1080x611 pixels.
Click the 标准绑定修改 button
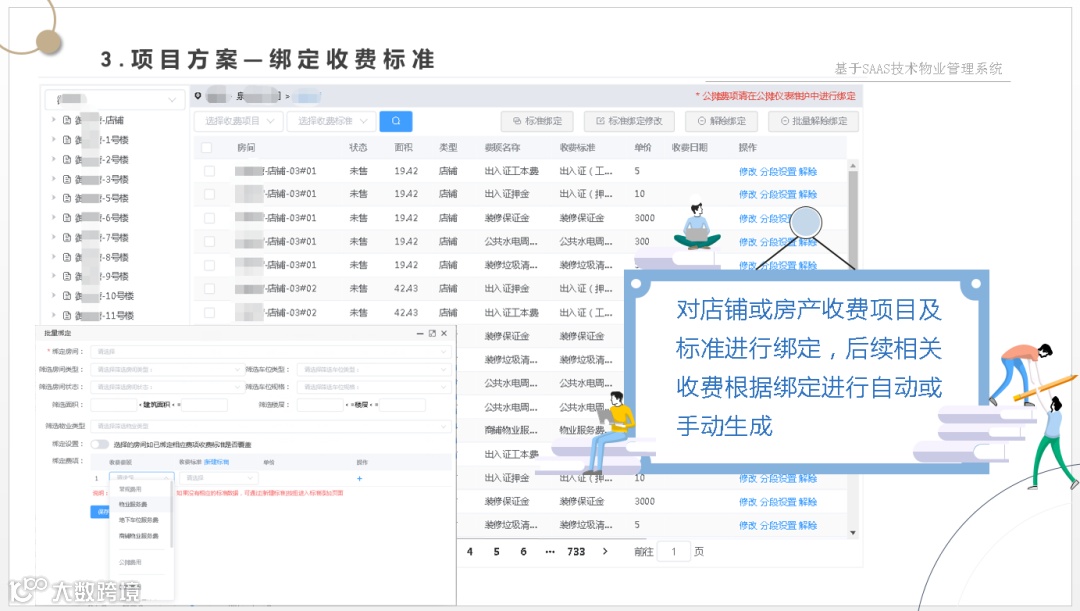click(x=630, y=121)
